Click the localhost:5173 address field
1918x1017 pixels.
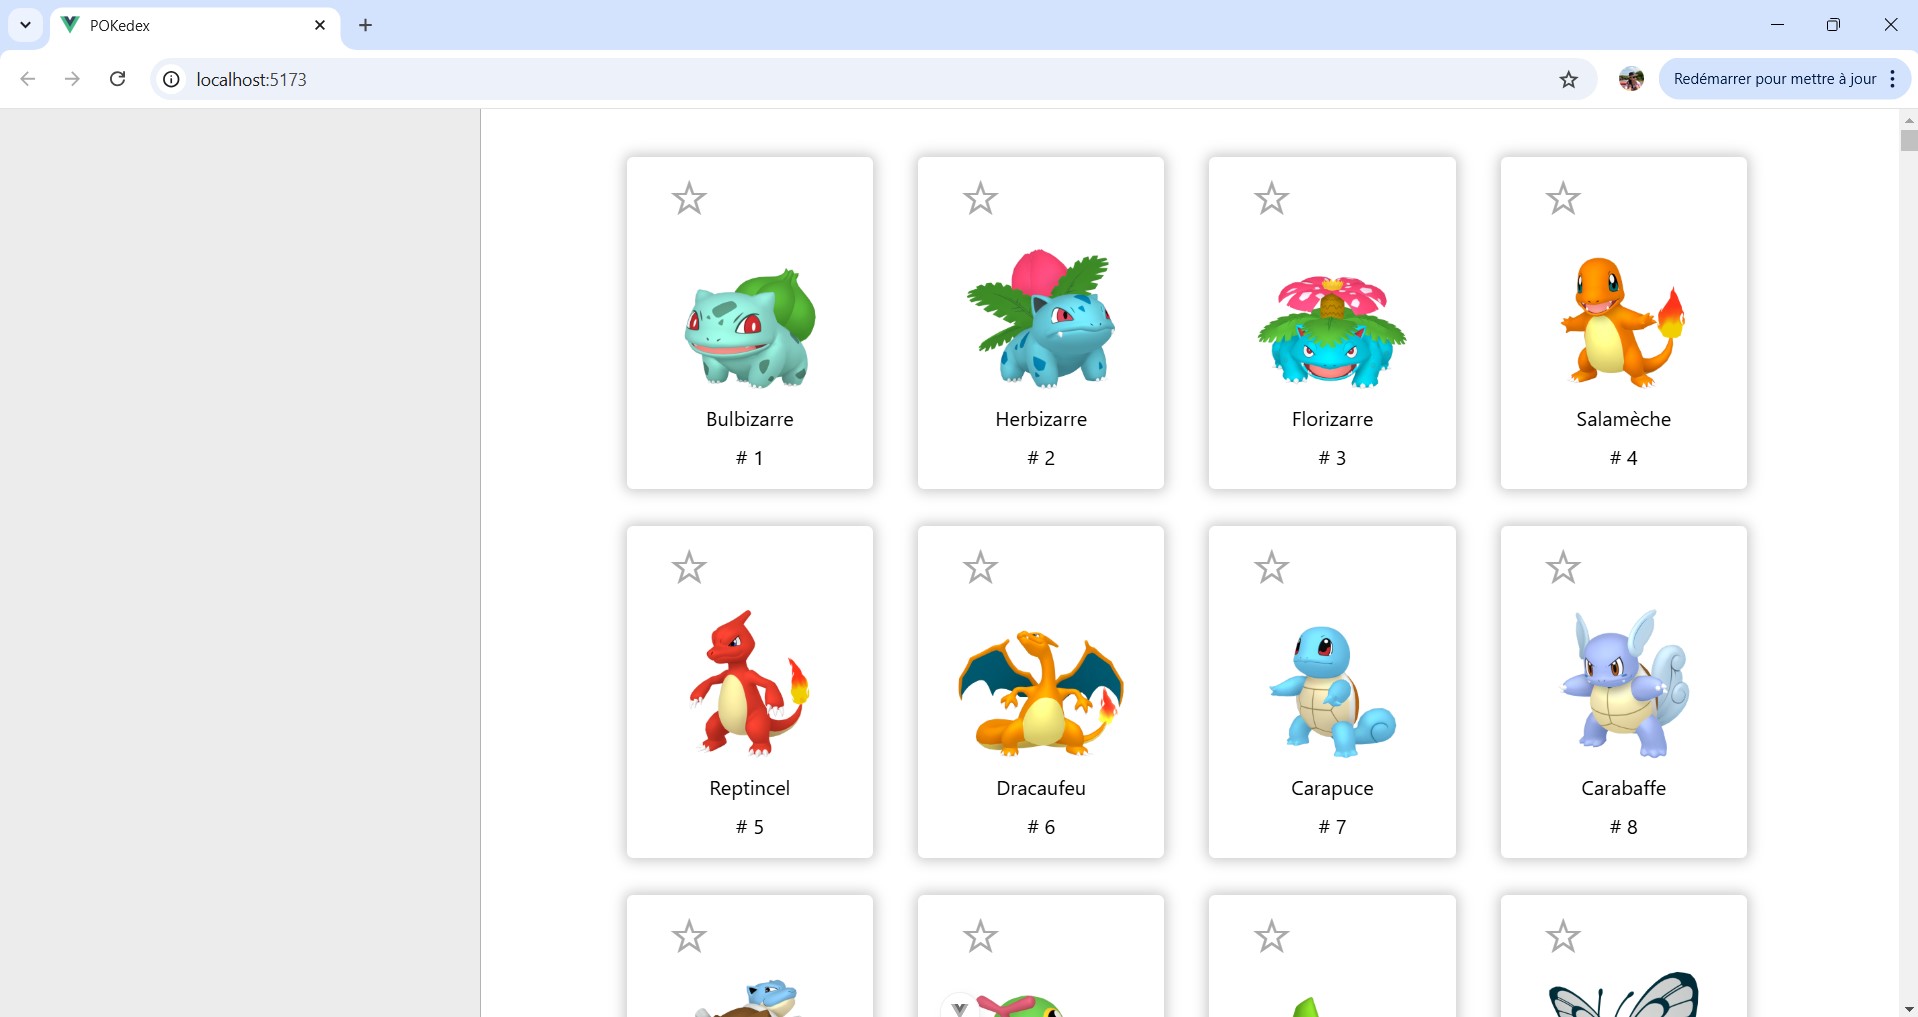tap(850, 79)
